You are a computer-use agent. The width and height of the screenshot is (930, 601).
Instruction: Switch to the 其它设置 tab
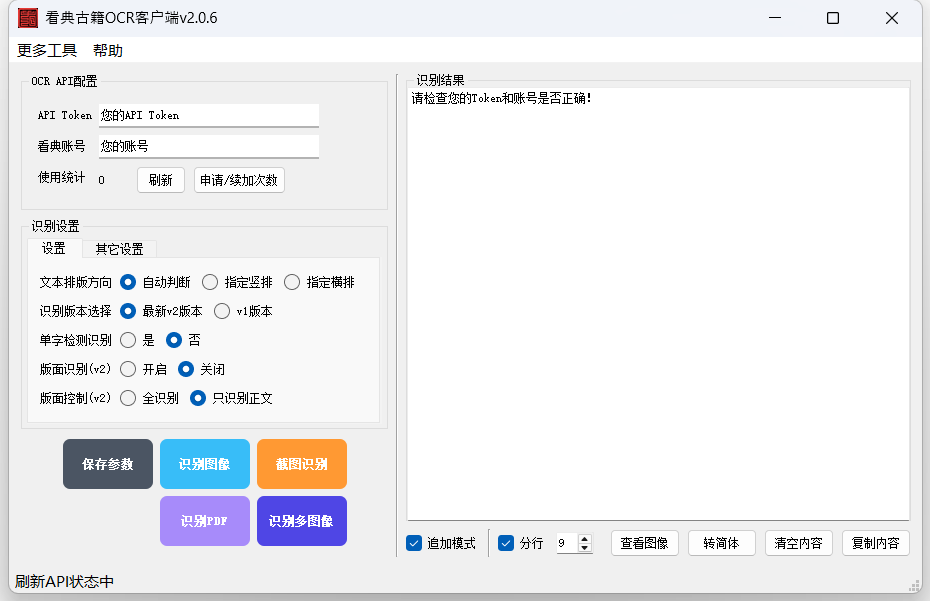[x=119, y=249]
